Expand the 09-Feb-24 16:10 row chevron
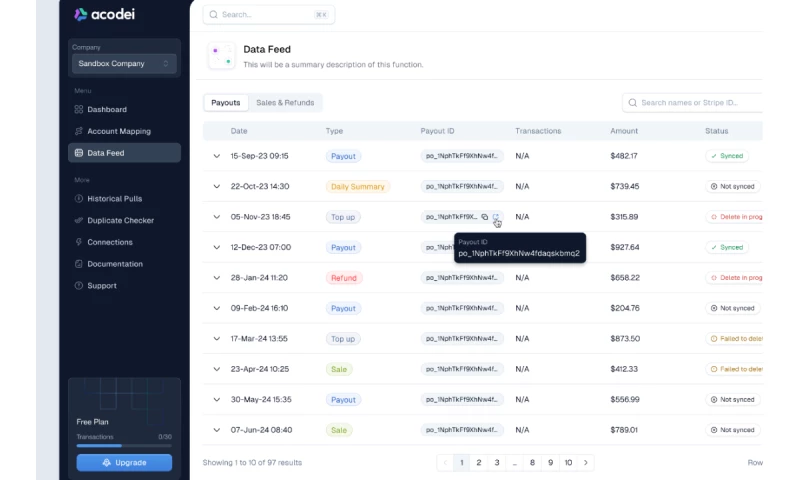Viewport: 800px width, 480px height. click(x=216, y=309)
